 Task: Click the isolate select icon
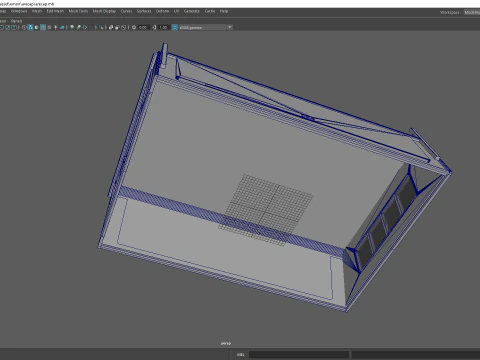point(101,27)
